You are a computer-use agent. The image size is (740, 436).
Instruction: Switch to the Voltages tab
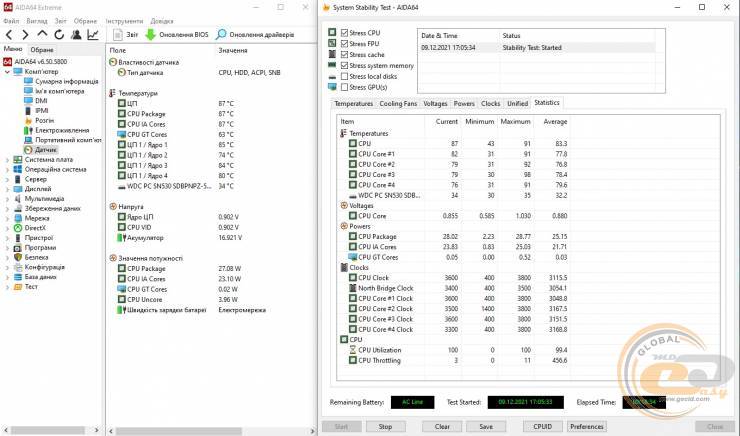[435, 103]
